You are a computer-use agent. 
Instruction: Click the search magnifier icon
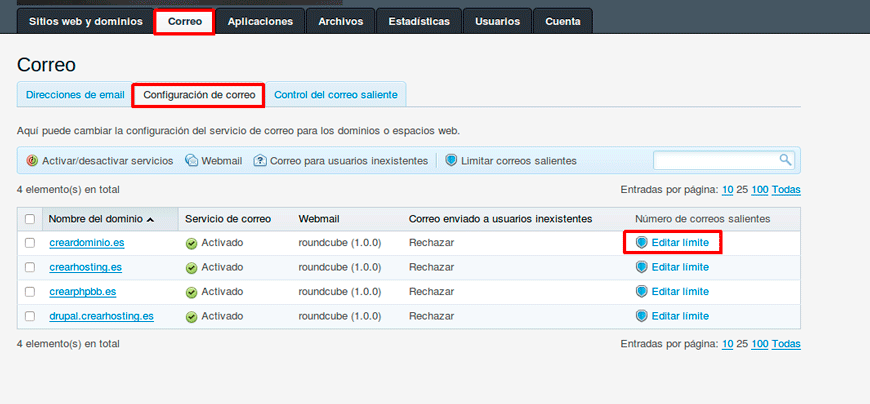click(786, 160)
